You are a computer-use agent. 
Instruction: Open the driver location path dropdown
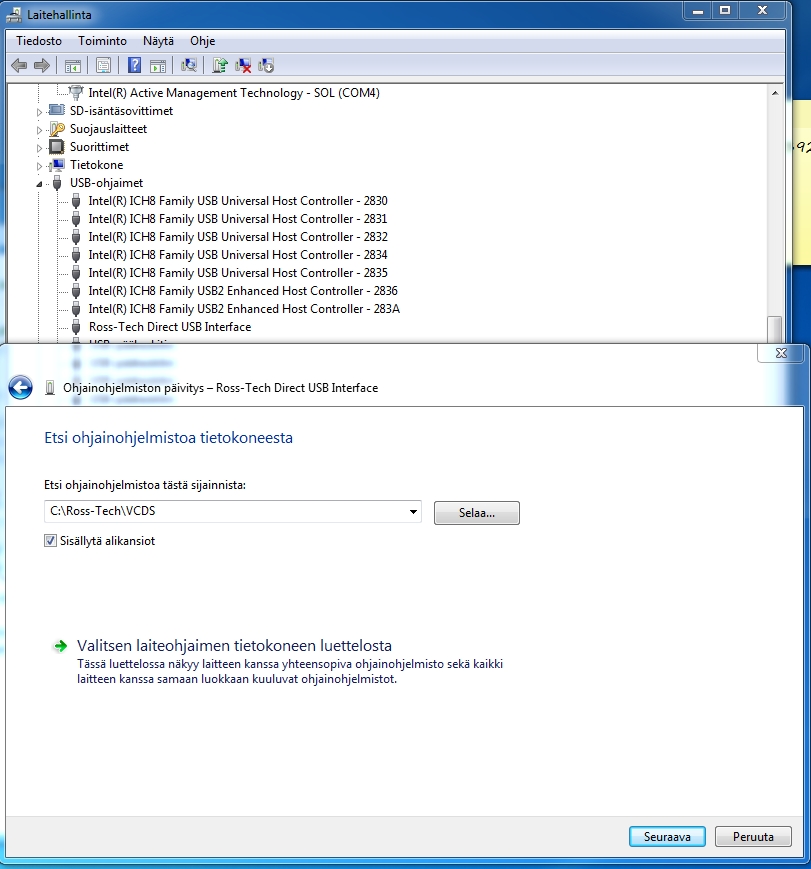pos(413,512)
